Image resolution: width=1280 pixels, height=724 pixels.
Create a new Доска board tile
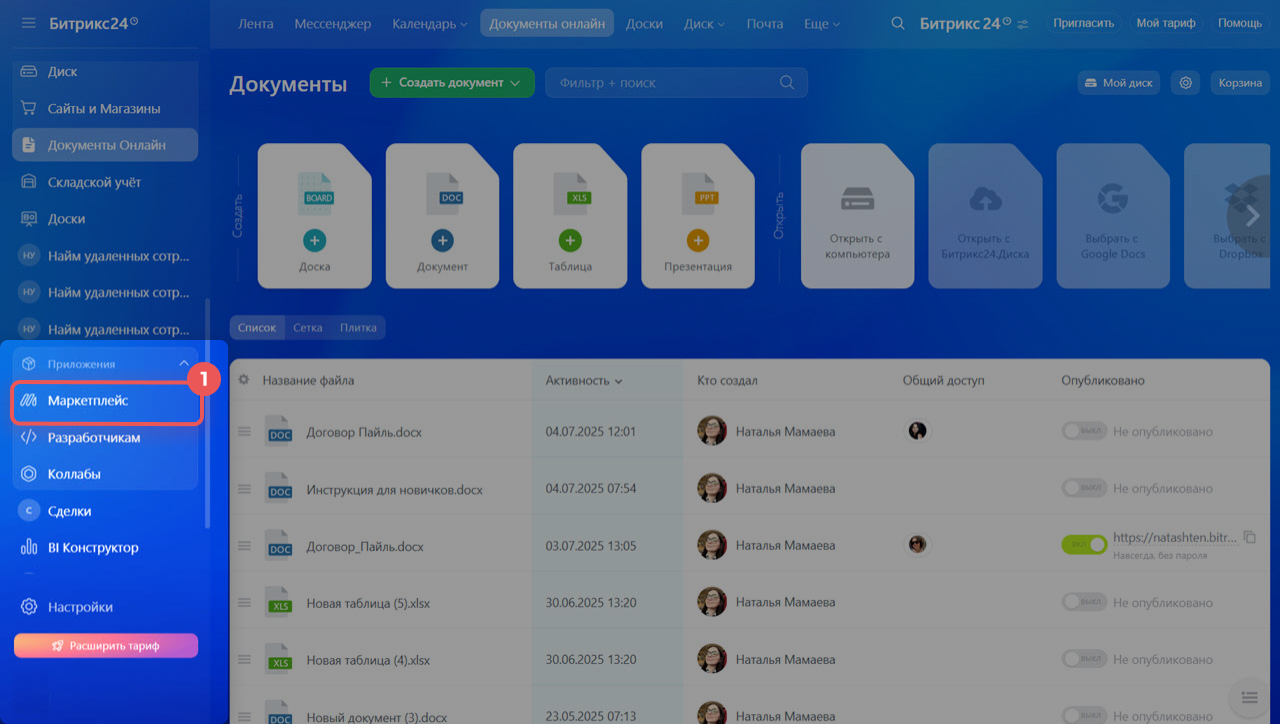pos(314,216)
